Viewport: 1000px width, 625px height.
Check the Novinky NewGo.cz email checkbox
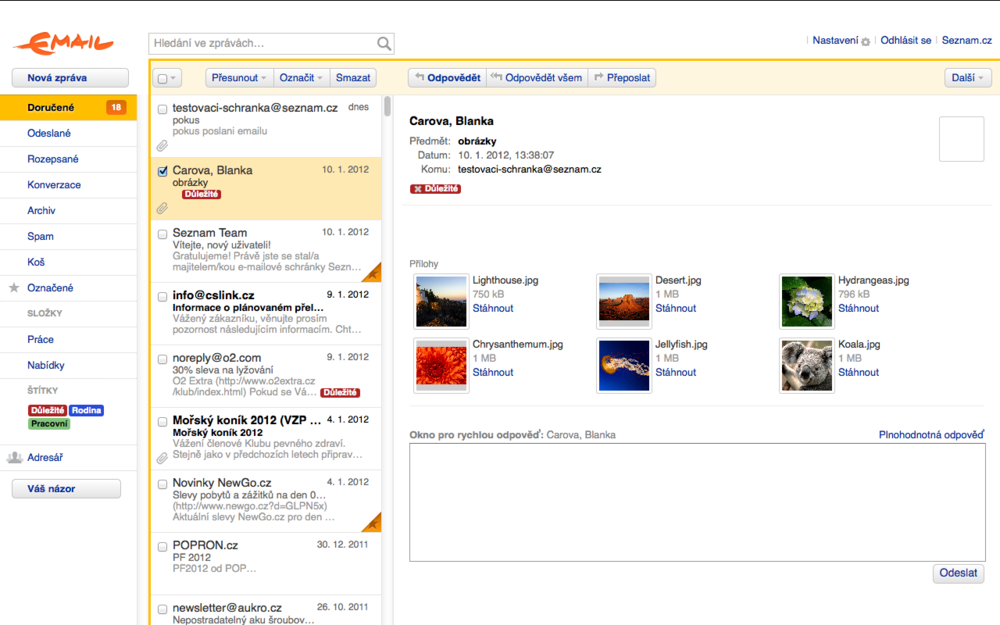pos(163,484)
